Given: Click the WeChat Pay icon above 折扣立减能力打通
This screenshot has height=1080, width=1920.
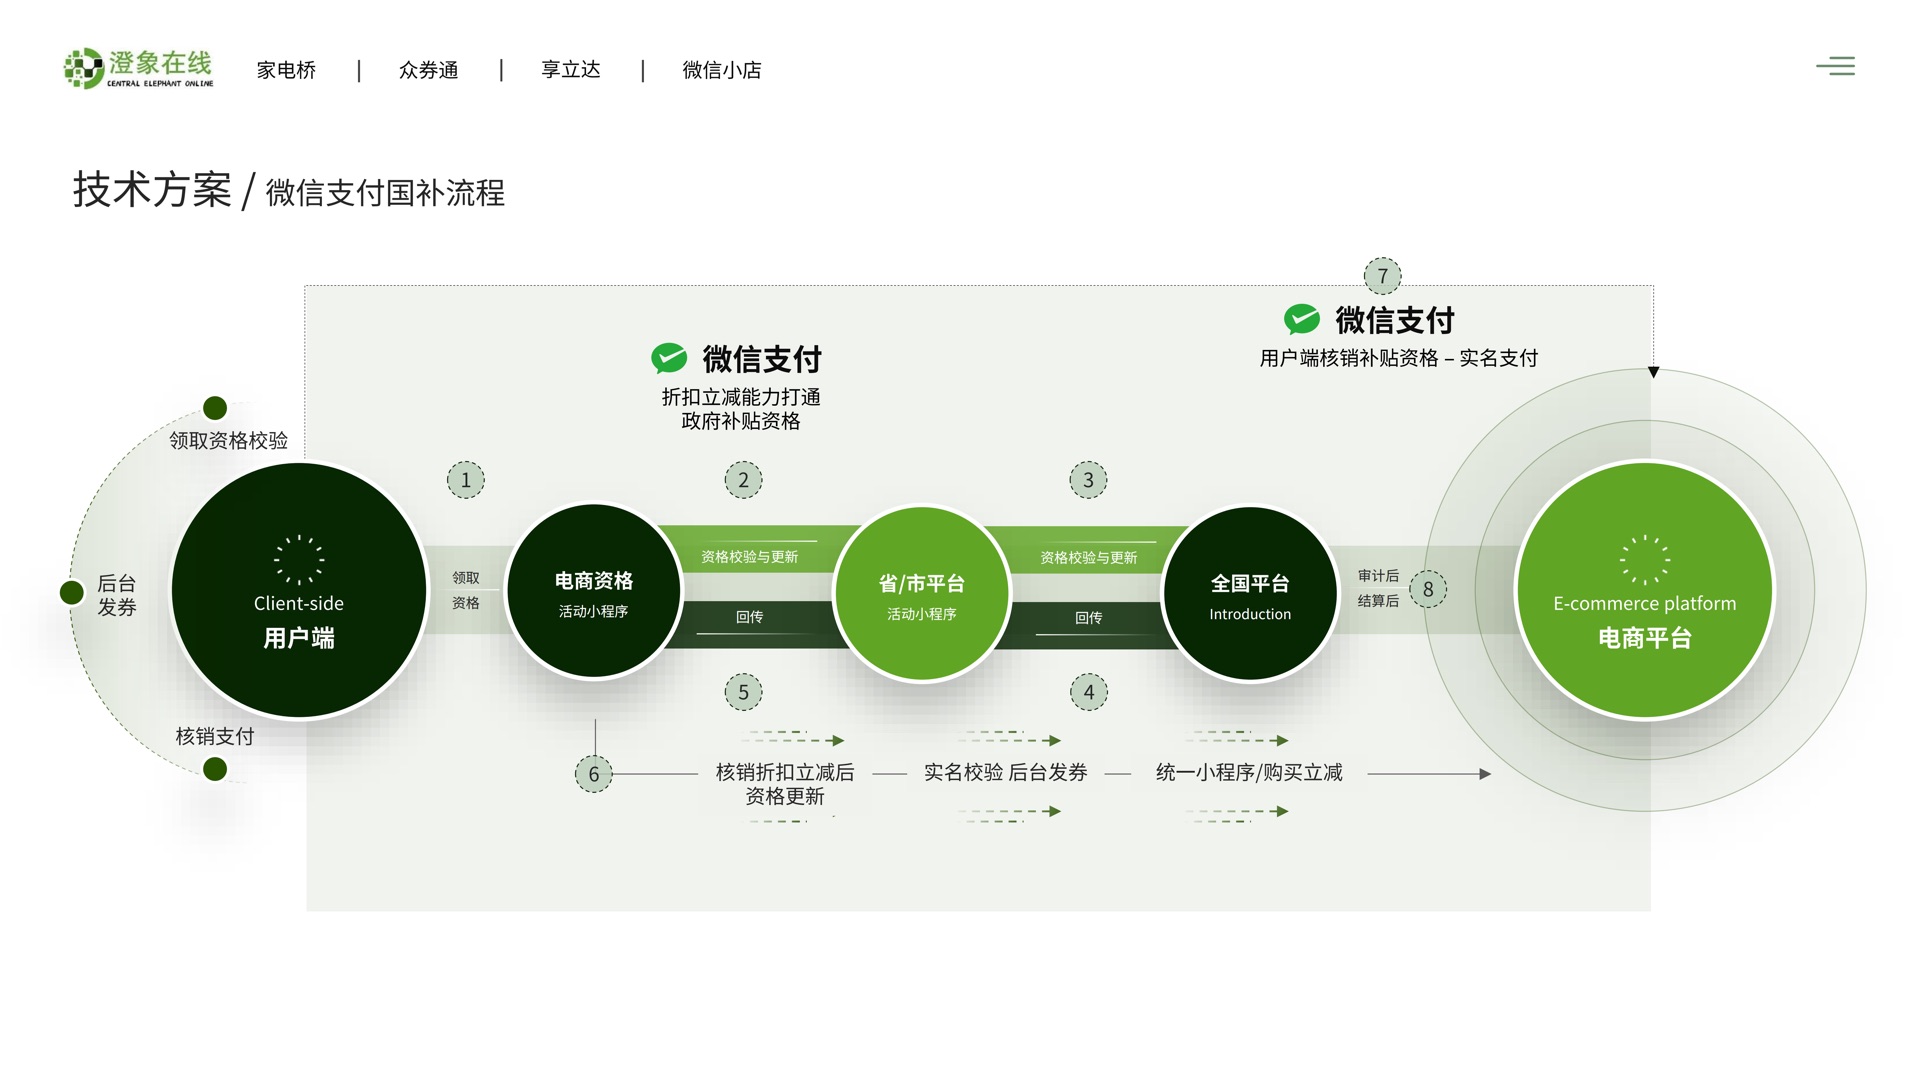Looking at the screenshot, I should 669,358.
